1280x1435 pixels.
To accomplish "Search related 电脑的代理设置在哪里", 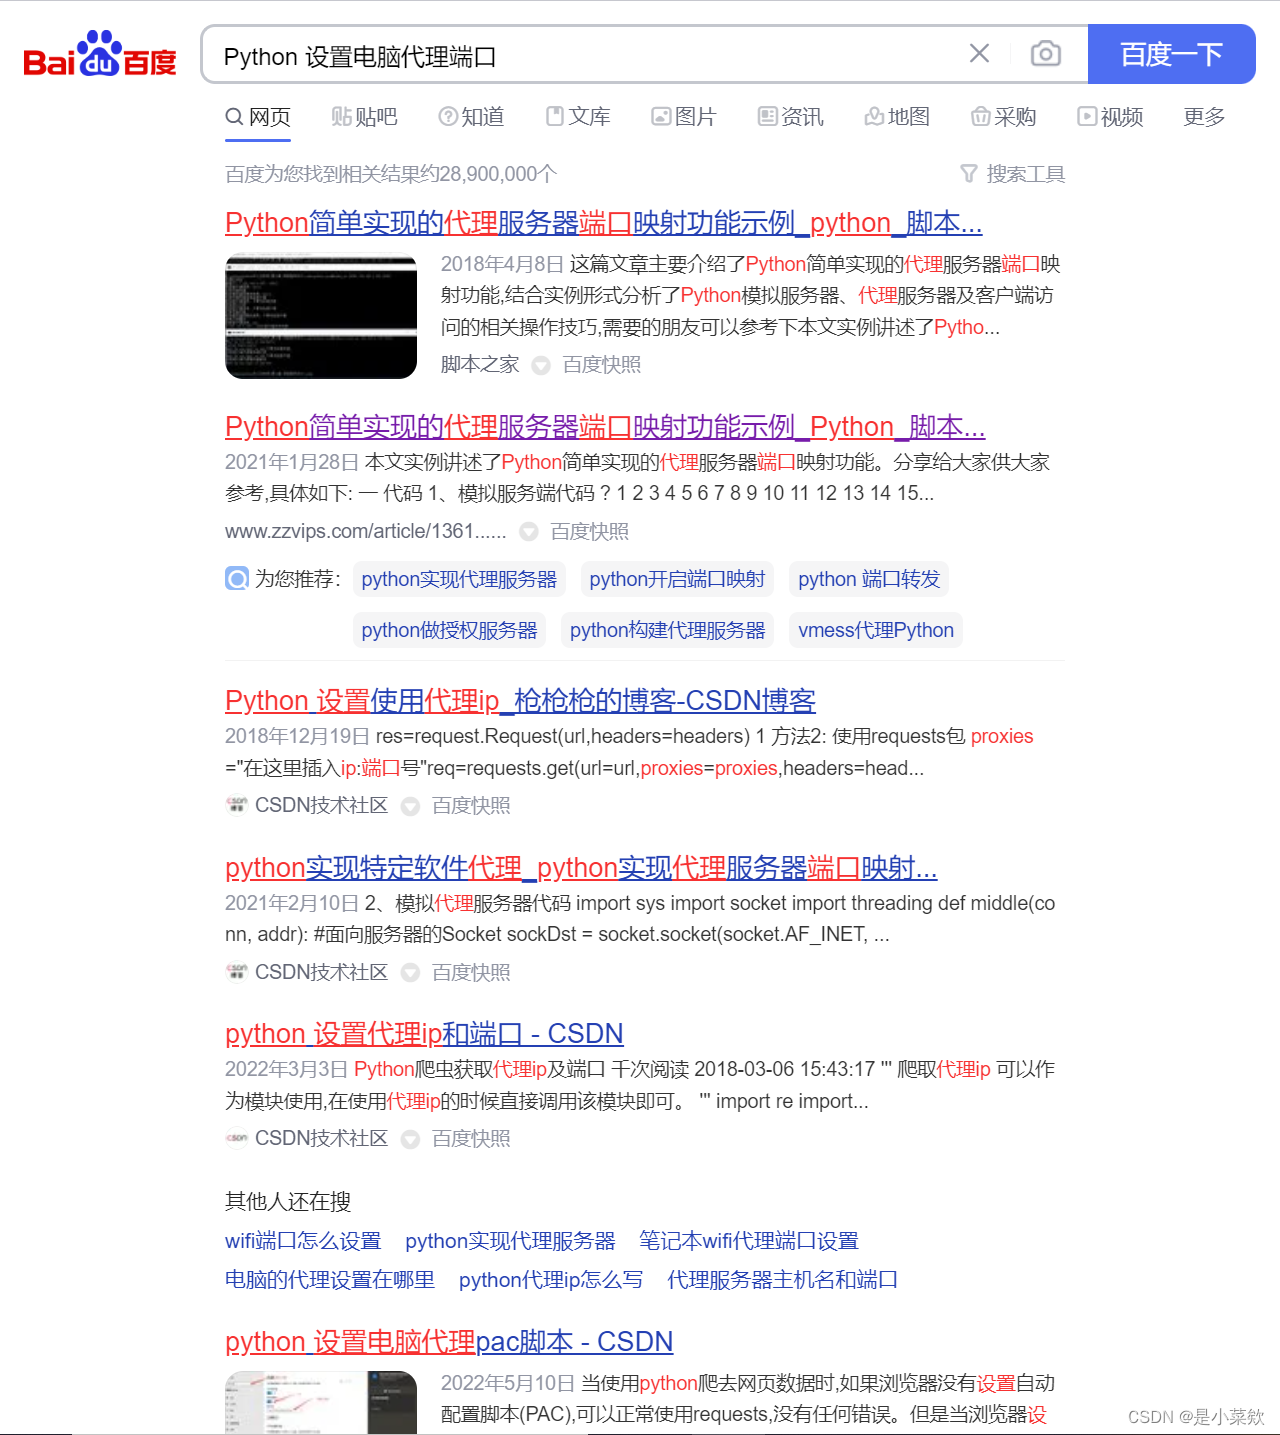I will [330, 1280].
